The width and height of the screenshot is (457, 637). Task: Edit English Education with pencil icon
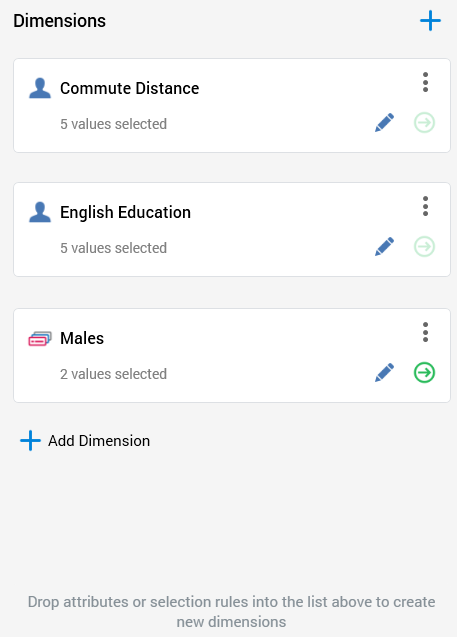point(384,246)
